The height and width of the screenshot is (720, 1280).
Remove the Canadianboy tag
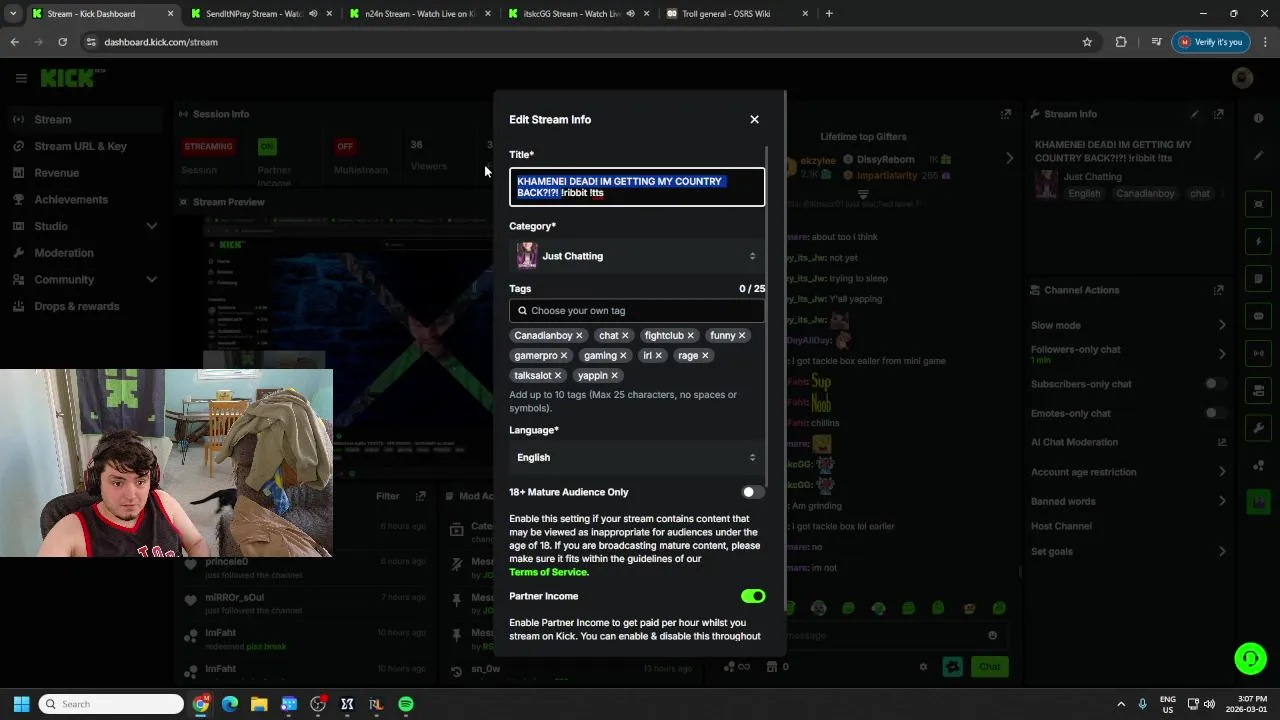579,336
